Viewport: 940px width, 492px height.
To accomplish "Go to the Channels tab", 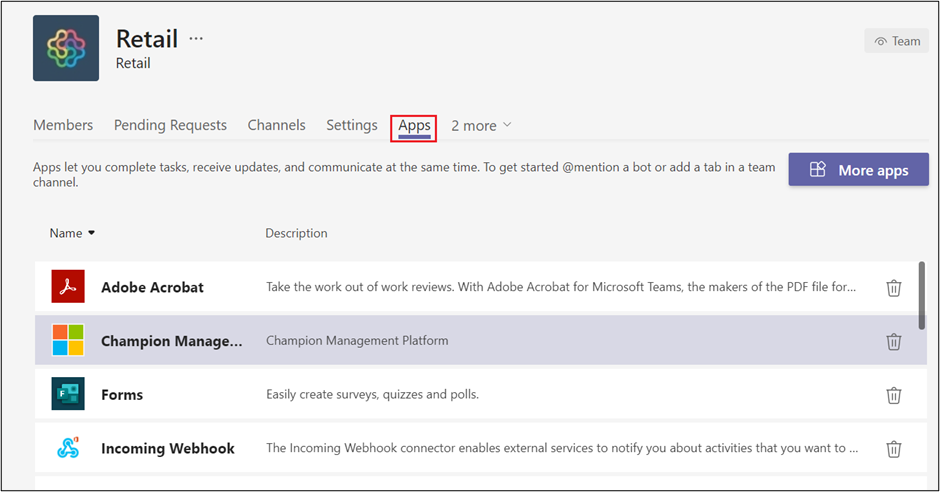I will click(x=276, y=125).
